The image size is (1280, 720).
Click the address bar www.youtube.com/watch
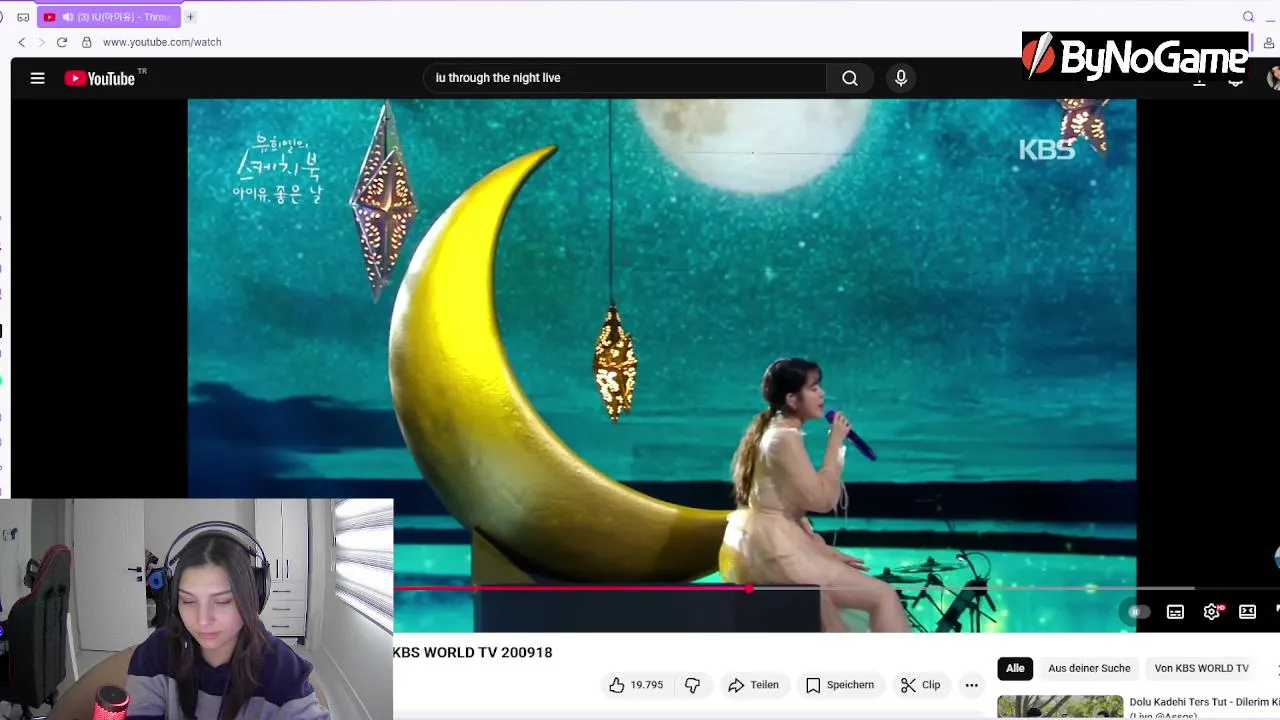[x=162, y=42]
